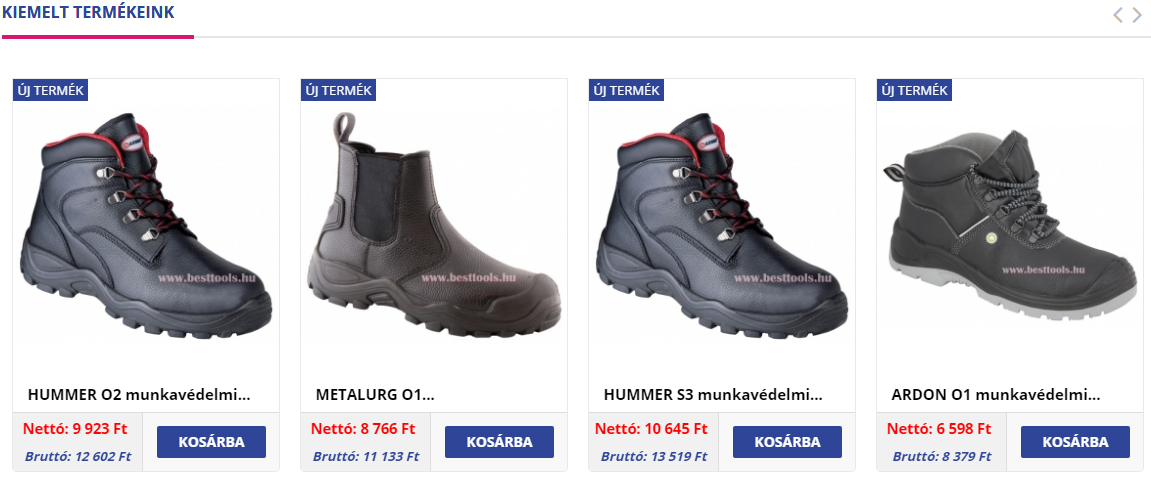Open ARDON O1 munkavédelmi product title
The image size is (1151, 479).
click(x=996, y=395)
